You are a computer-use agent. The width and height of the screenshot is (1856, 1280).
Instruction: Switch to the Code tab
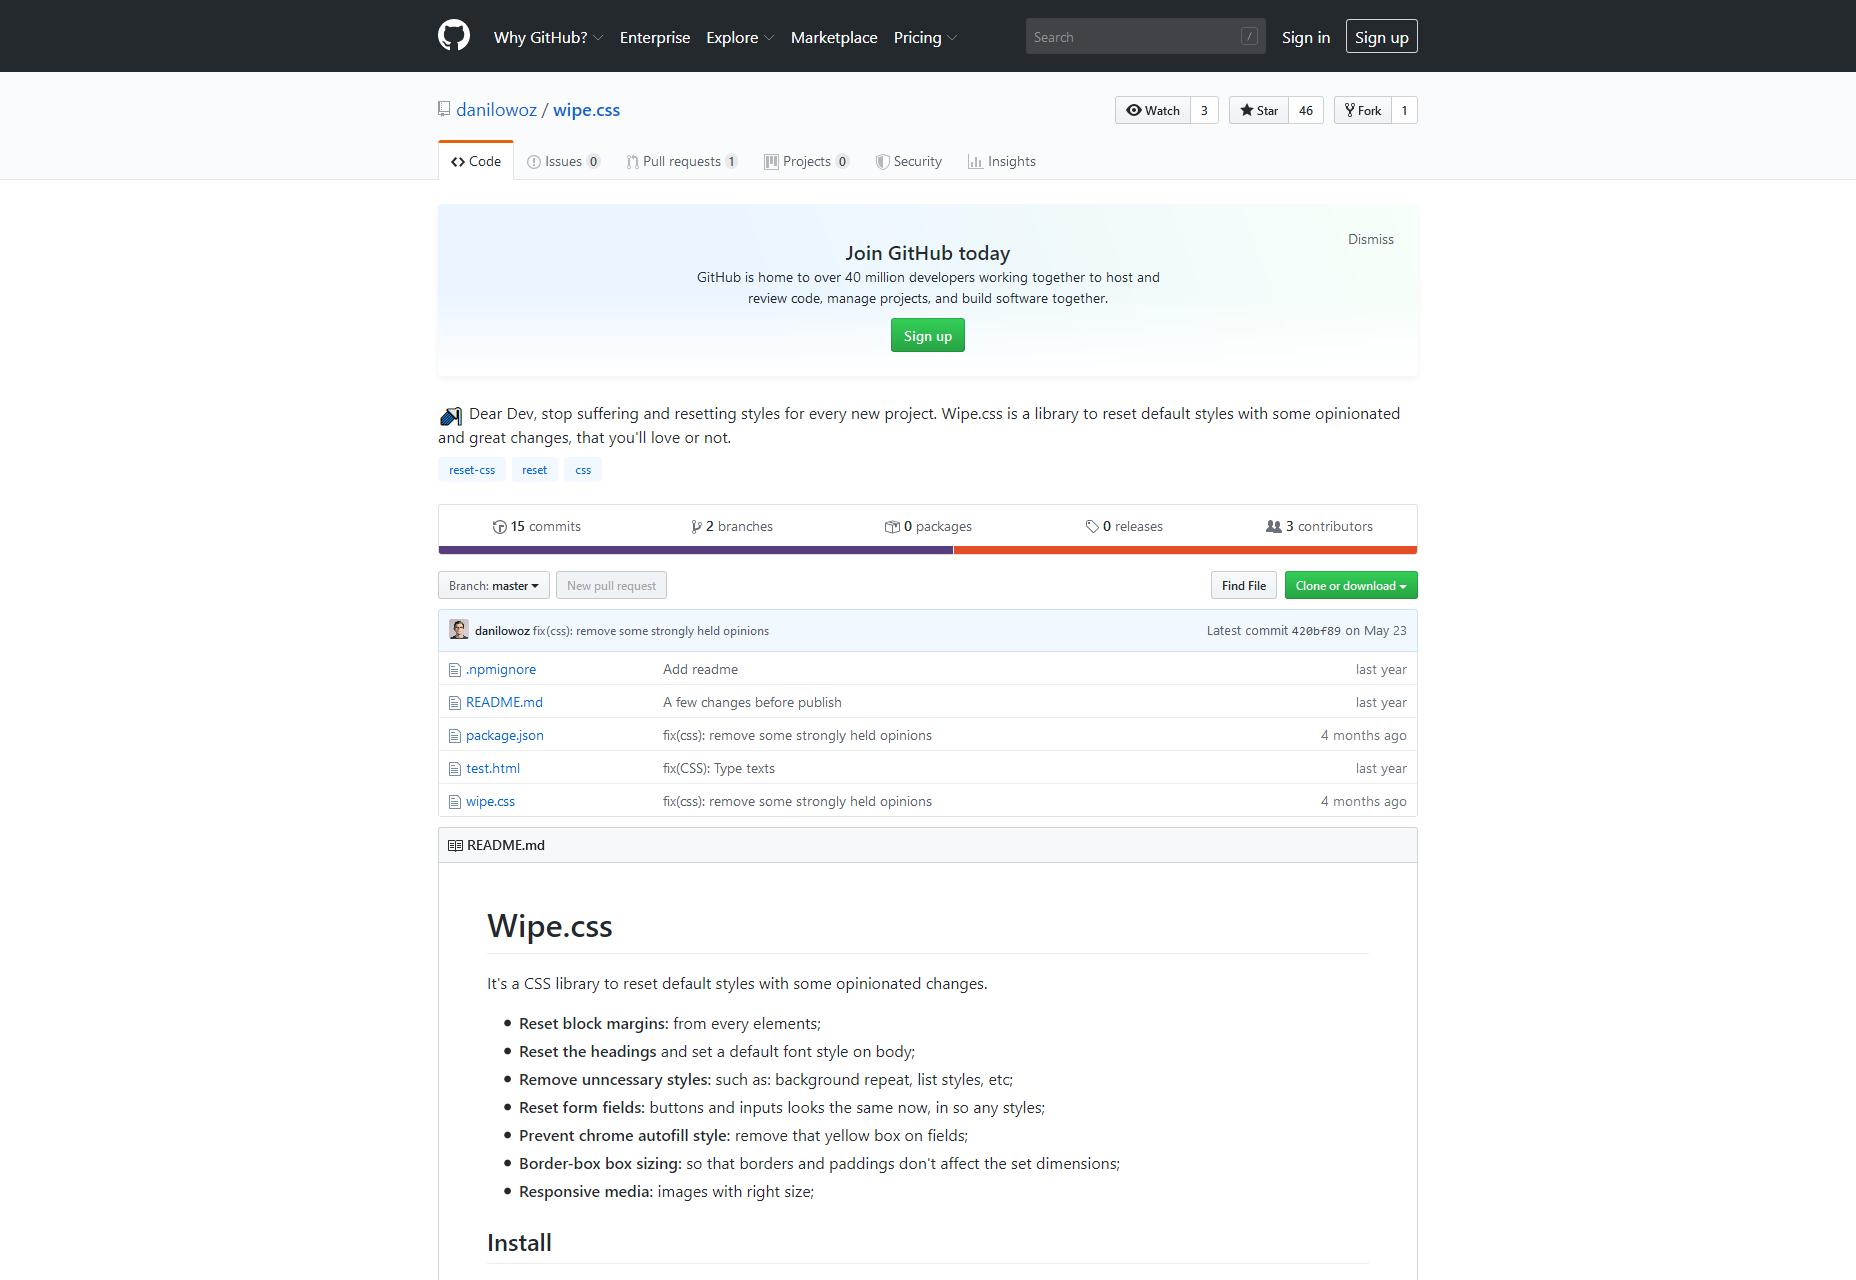click(476, 161)
